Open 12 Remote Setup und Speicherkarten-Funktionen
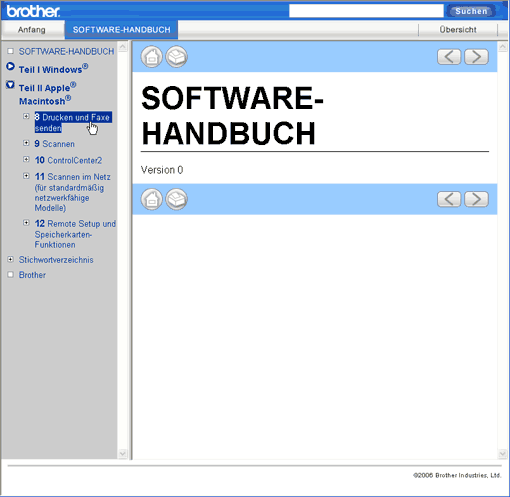Image resolution: width=510 pixels, height=497 pixels. tap(75, 234)
